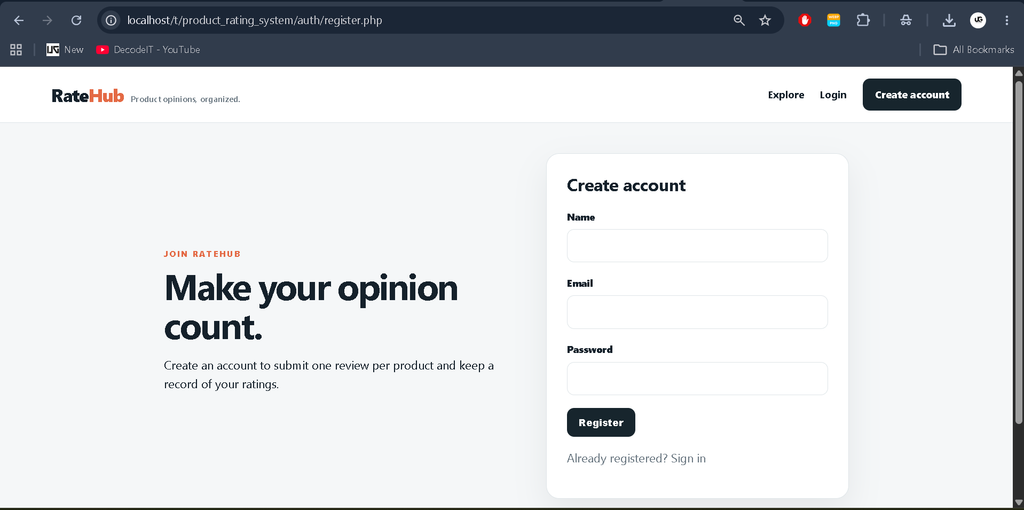Open the colorful Pro extension icon

(833, 20)
